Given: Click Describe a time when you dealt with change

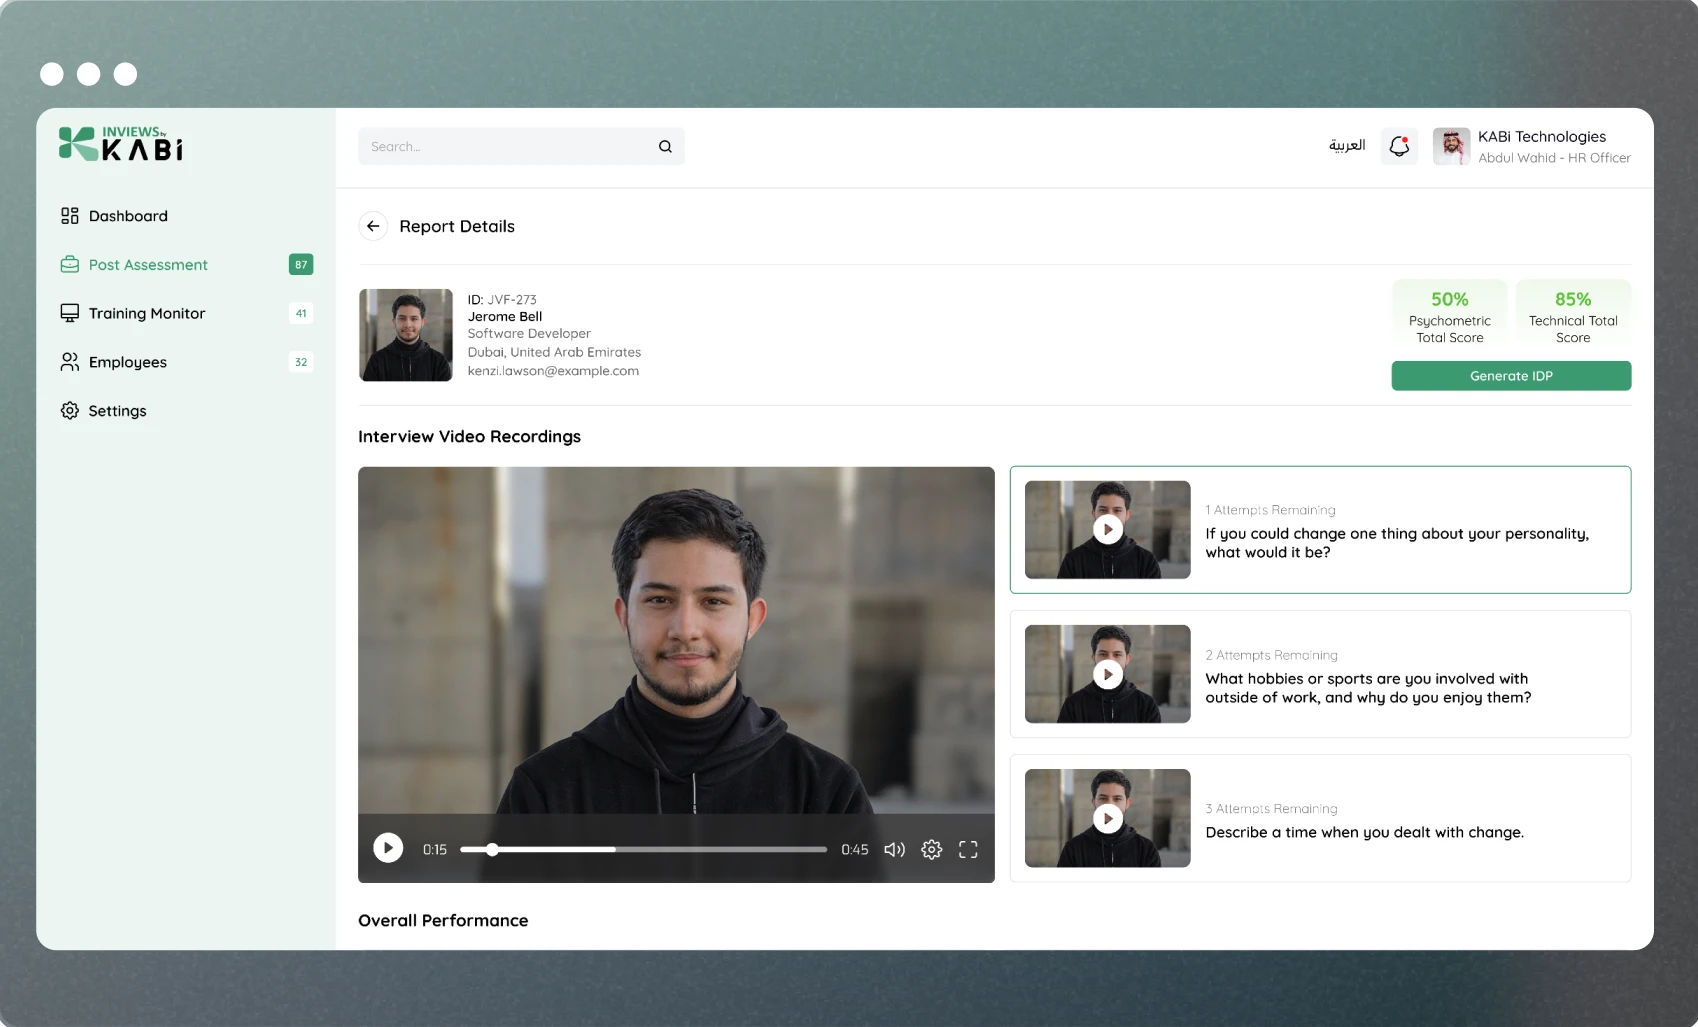Looking at the screenshot, I should [x=1364, y=832].
